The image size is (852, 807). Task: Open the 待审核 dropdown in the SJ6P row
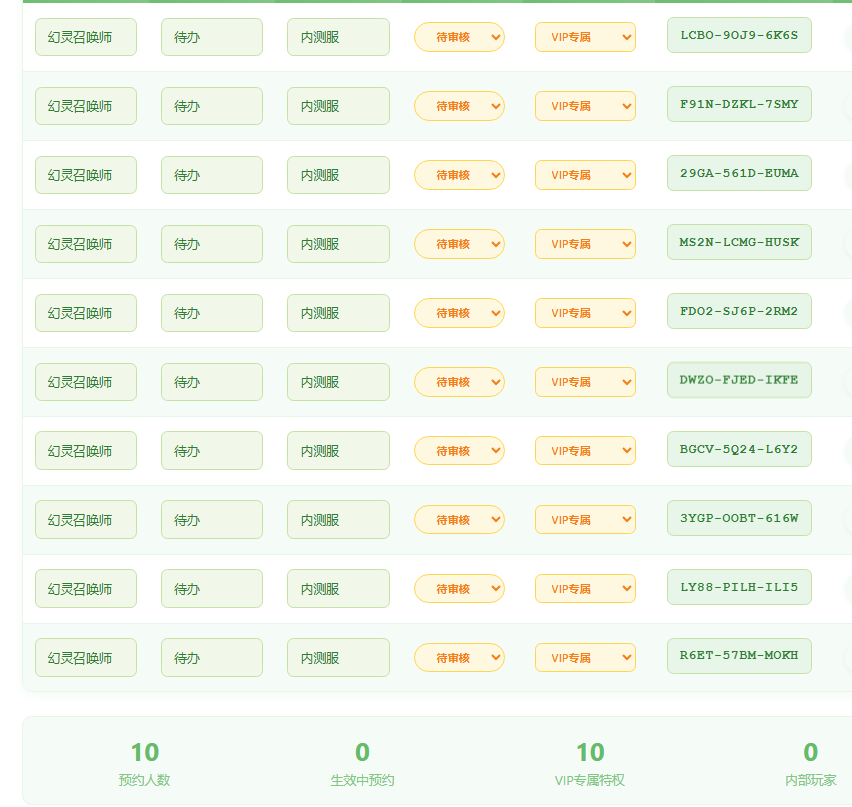[459, 313]
